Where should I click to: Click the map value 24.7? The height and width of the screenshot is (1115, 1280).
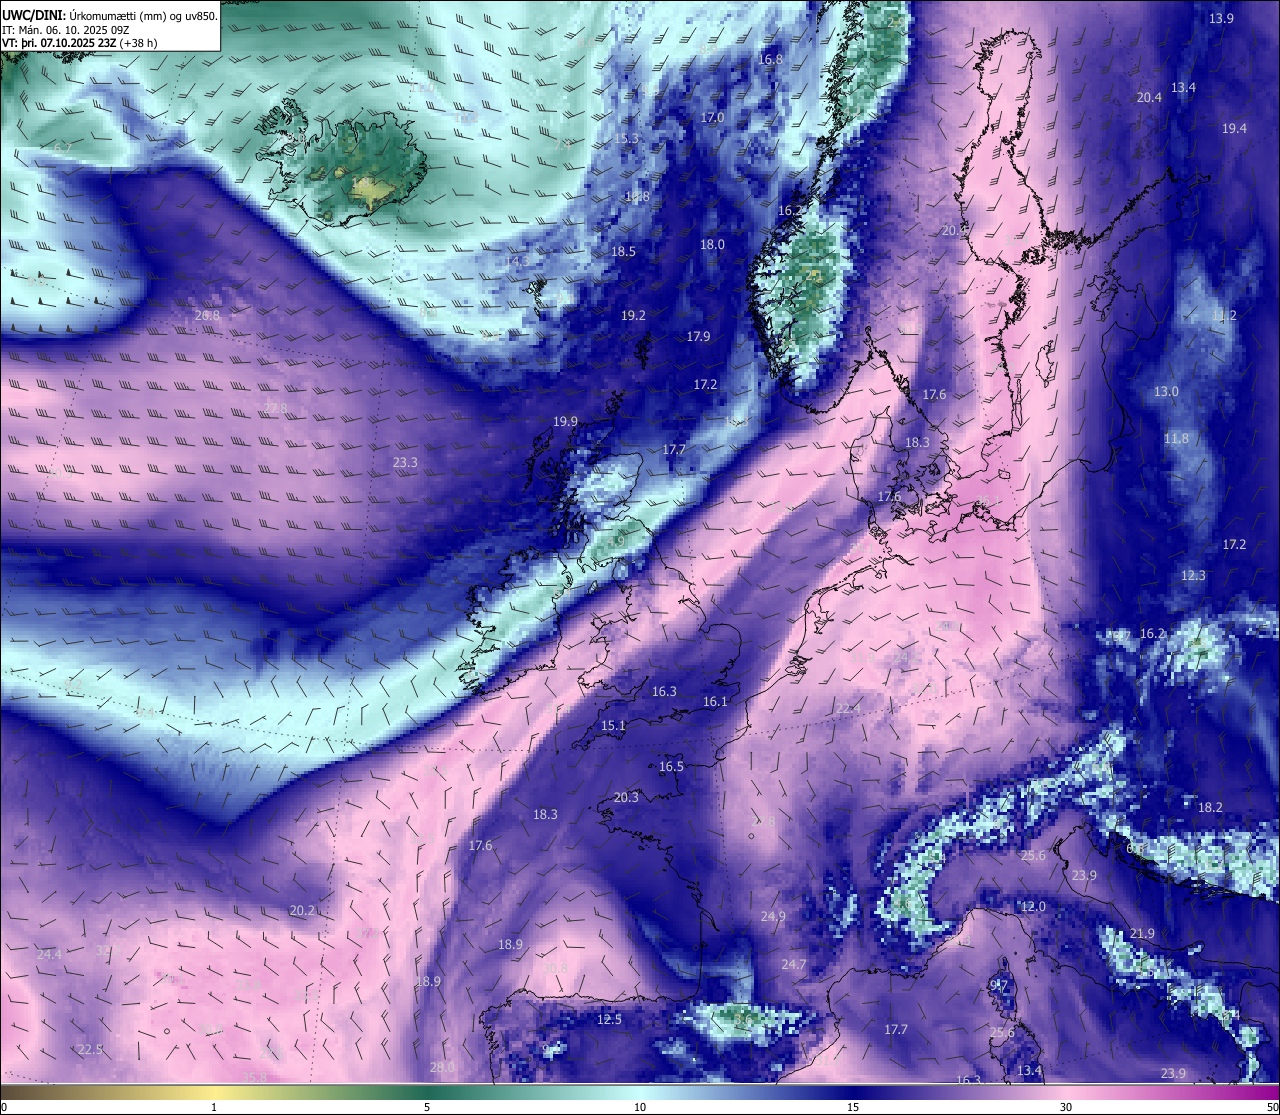(793, 965)
